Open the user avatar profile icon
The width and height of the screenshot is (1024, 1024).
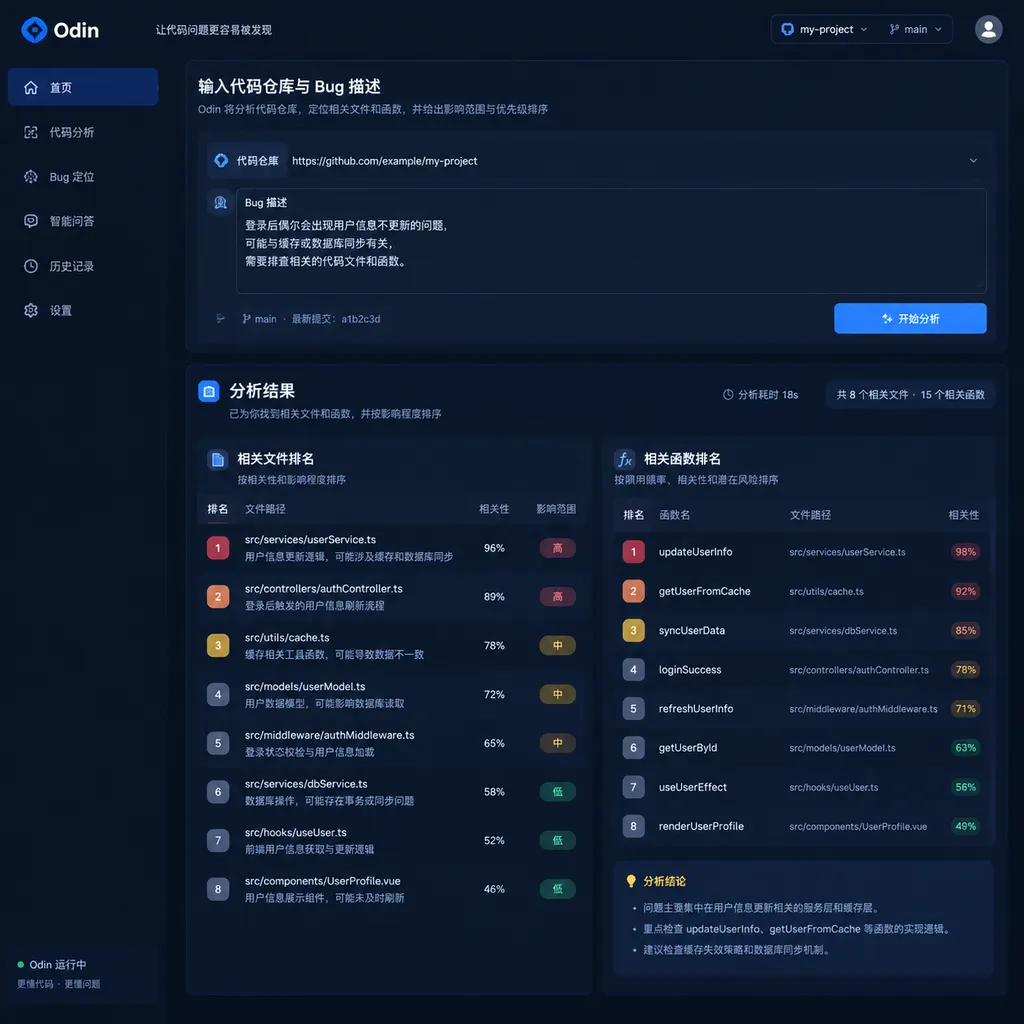[x=988, y=29]
